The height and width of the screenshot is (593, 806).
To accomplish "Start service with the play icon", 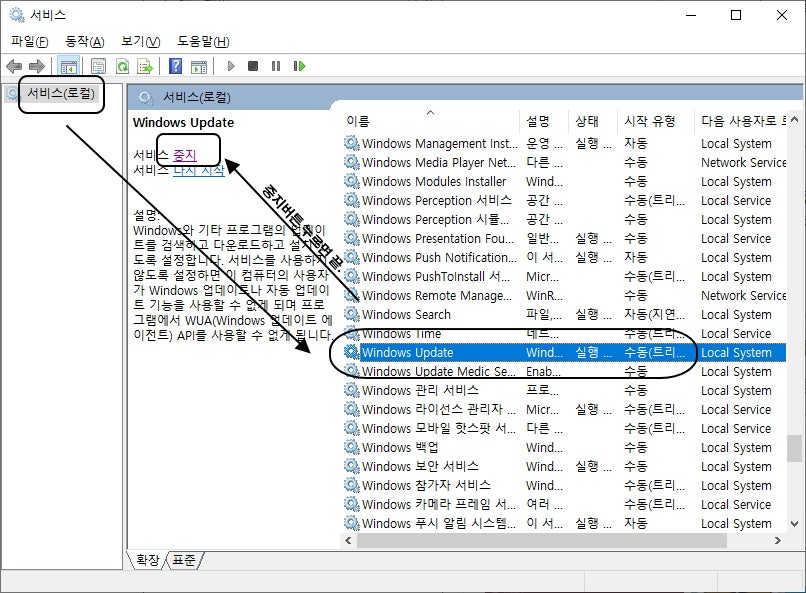I will [x=231, y=66].
